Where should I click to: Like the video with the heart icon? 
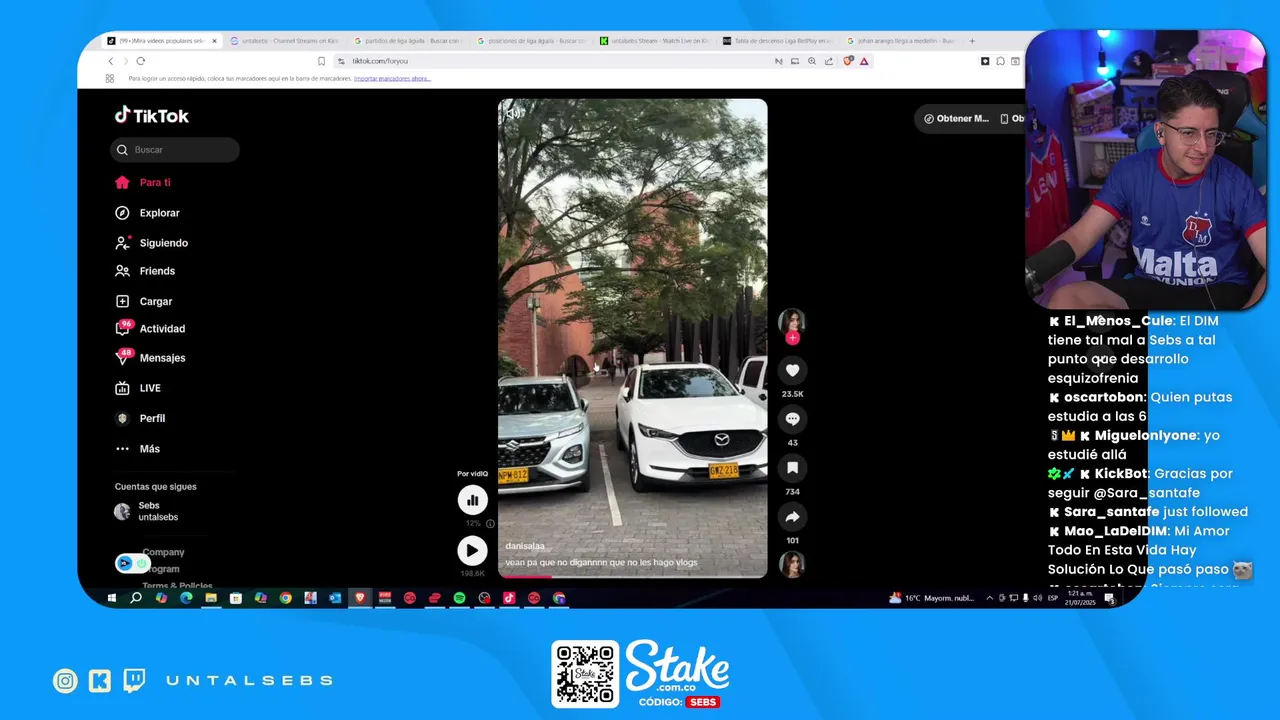[792, 370]
